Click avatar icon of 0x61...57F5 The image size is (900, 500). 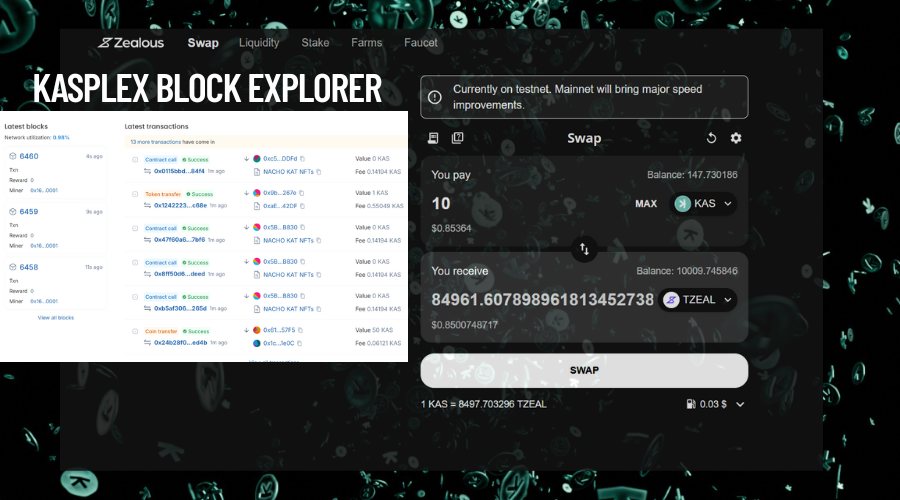[x=257, y=331]
